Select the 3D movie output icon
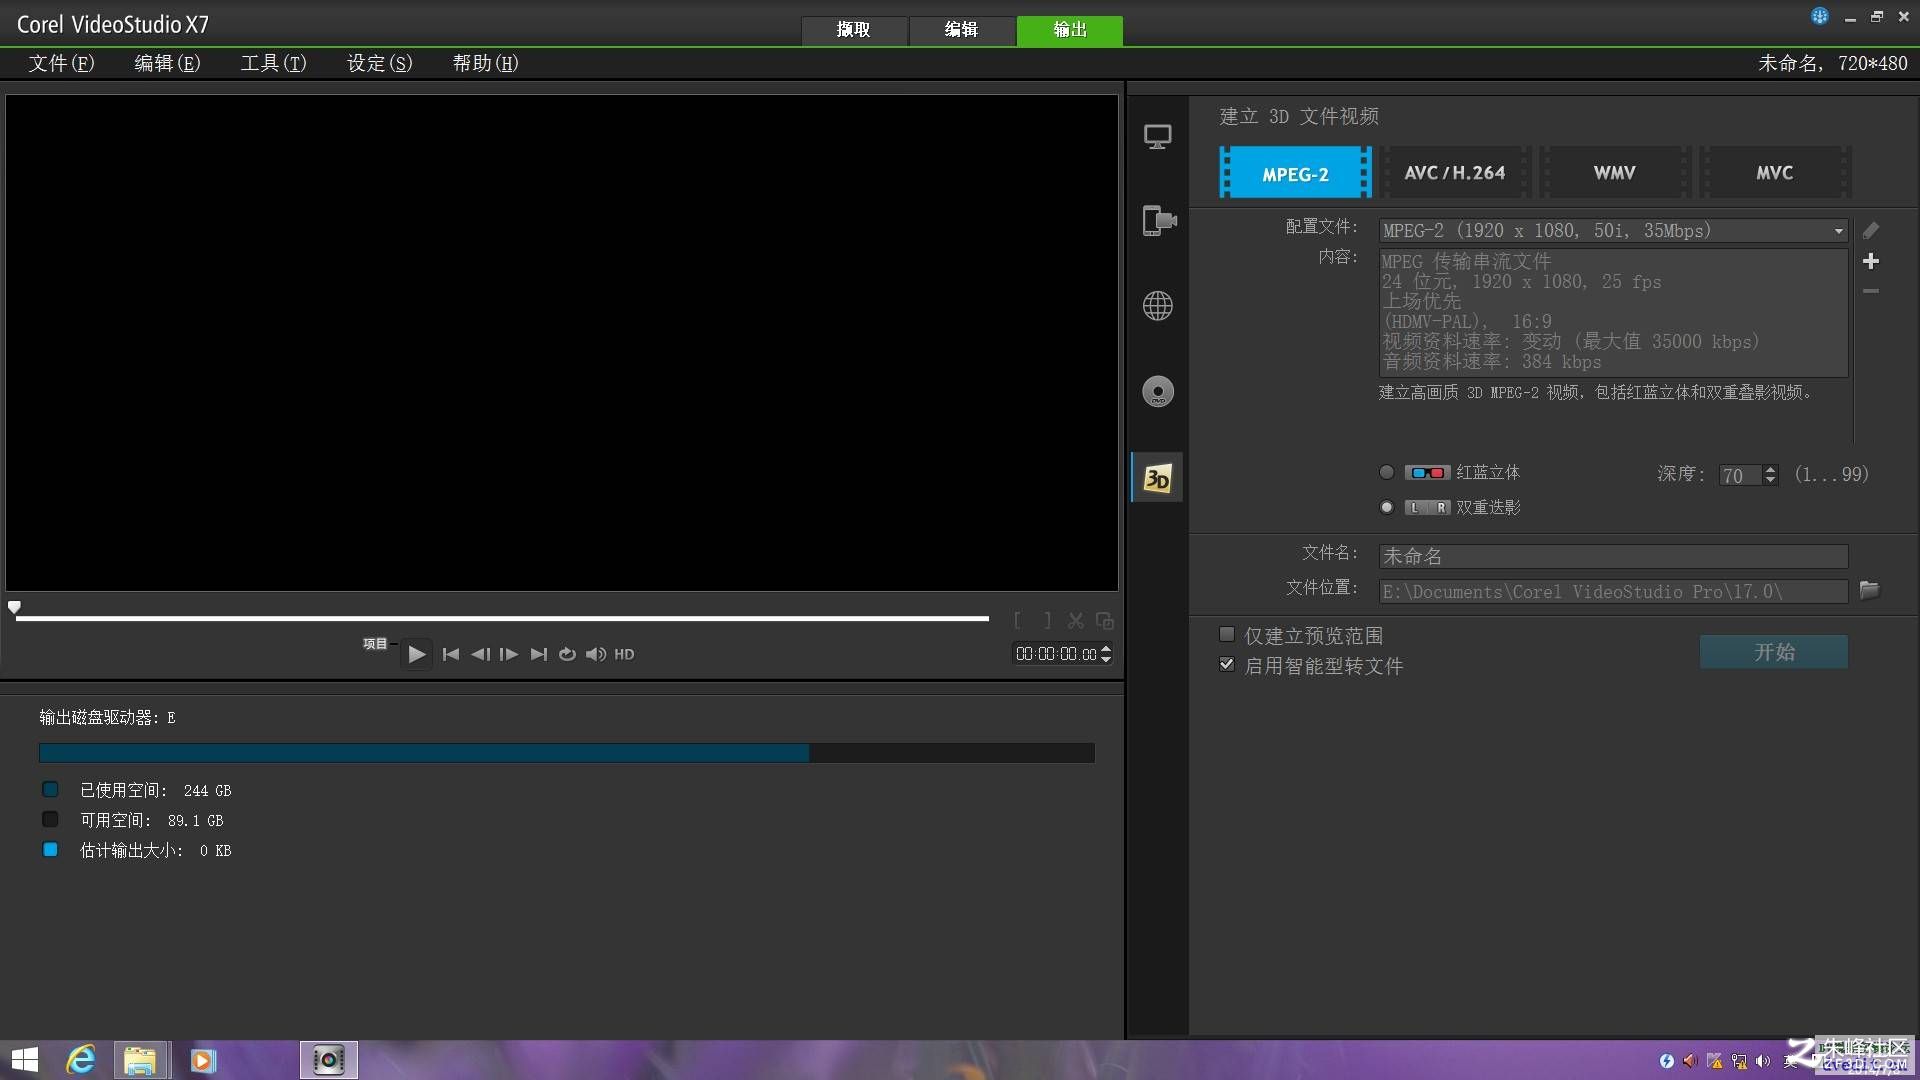 [x=1157, y=478]
